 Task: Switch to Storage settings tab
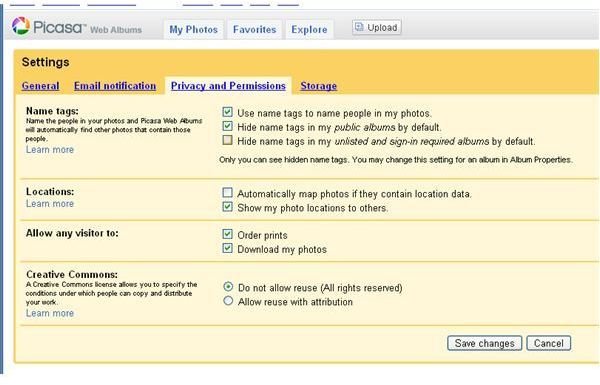(x=319, y=86)
